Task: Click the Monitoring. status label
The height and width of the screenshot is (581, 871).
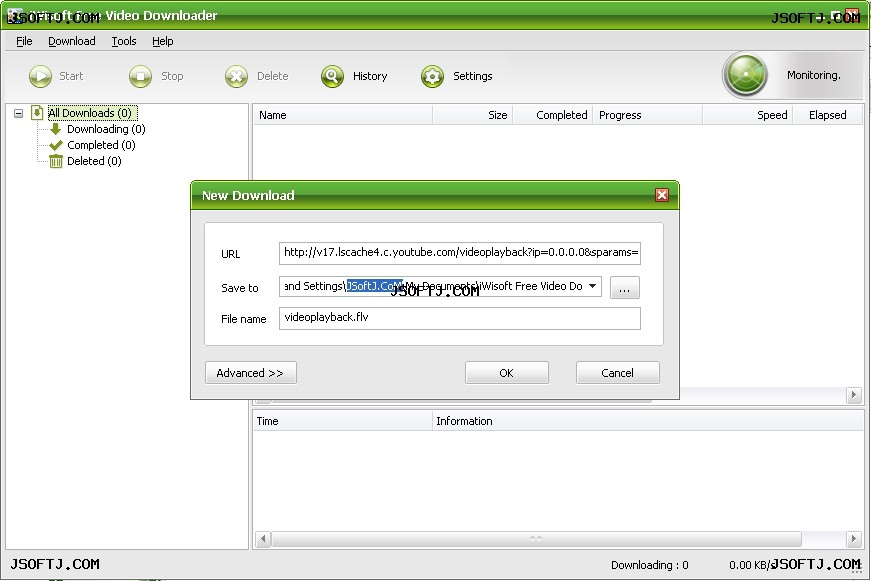Action: click(813, 75)
